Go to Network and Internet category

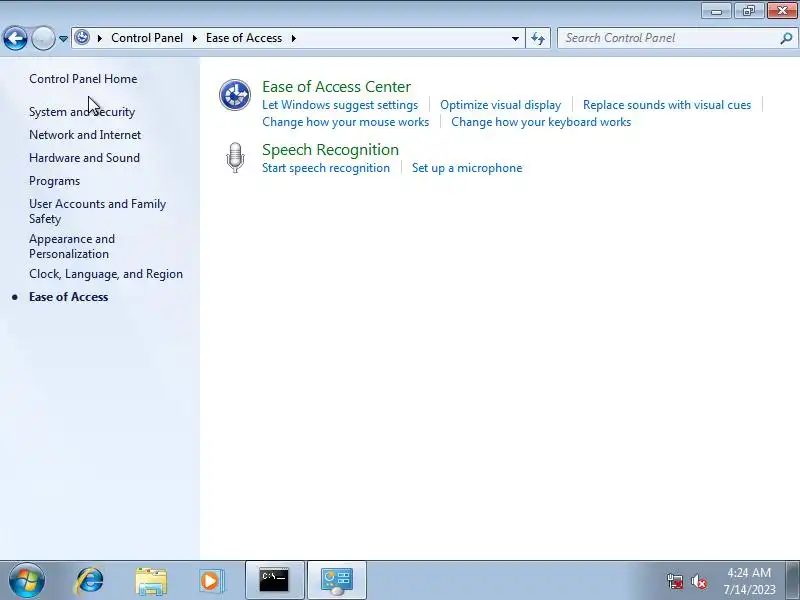85,135
